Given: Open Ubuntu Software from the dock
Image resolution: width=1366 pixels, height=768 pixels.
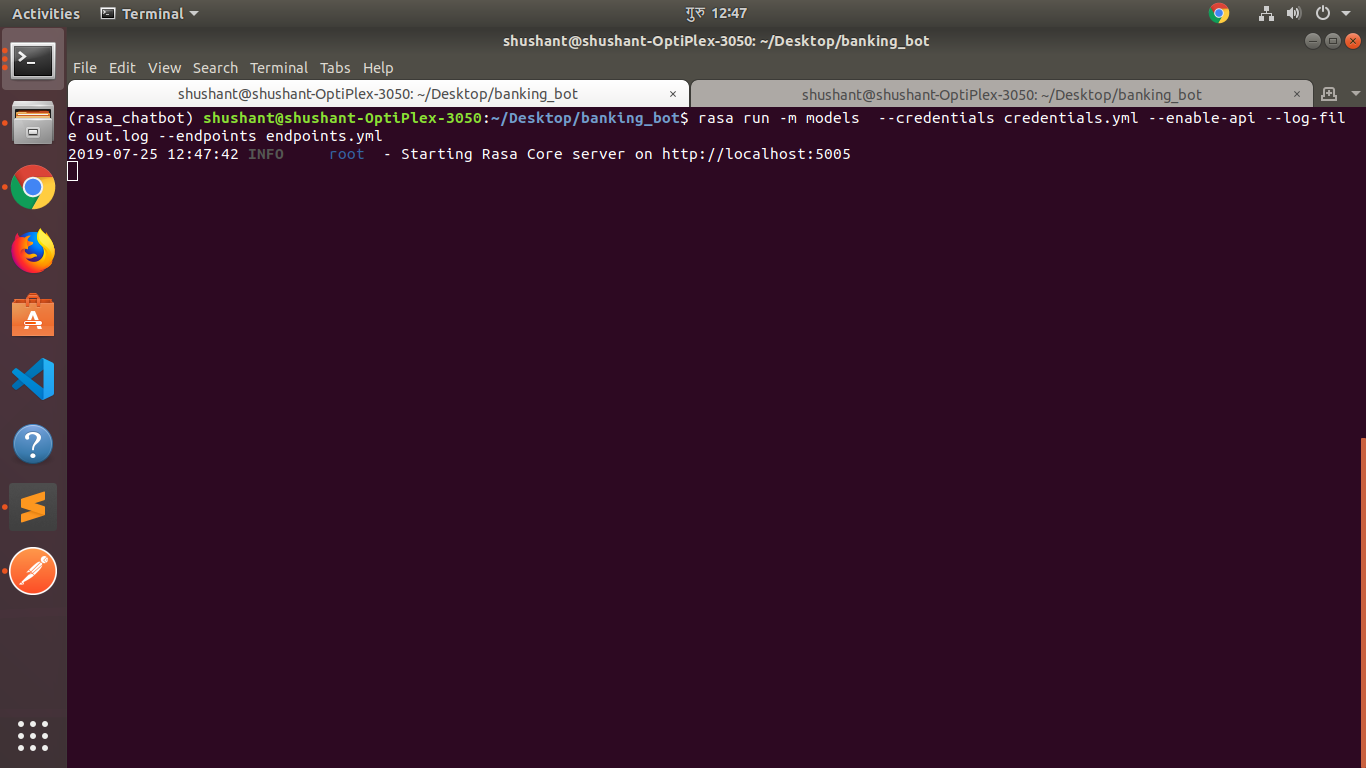Looking at the screenshot, I should tap(33, 315).
